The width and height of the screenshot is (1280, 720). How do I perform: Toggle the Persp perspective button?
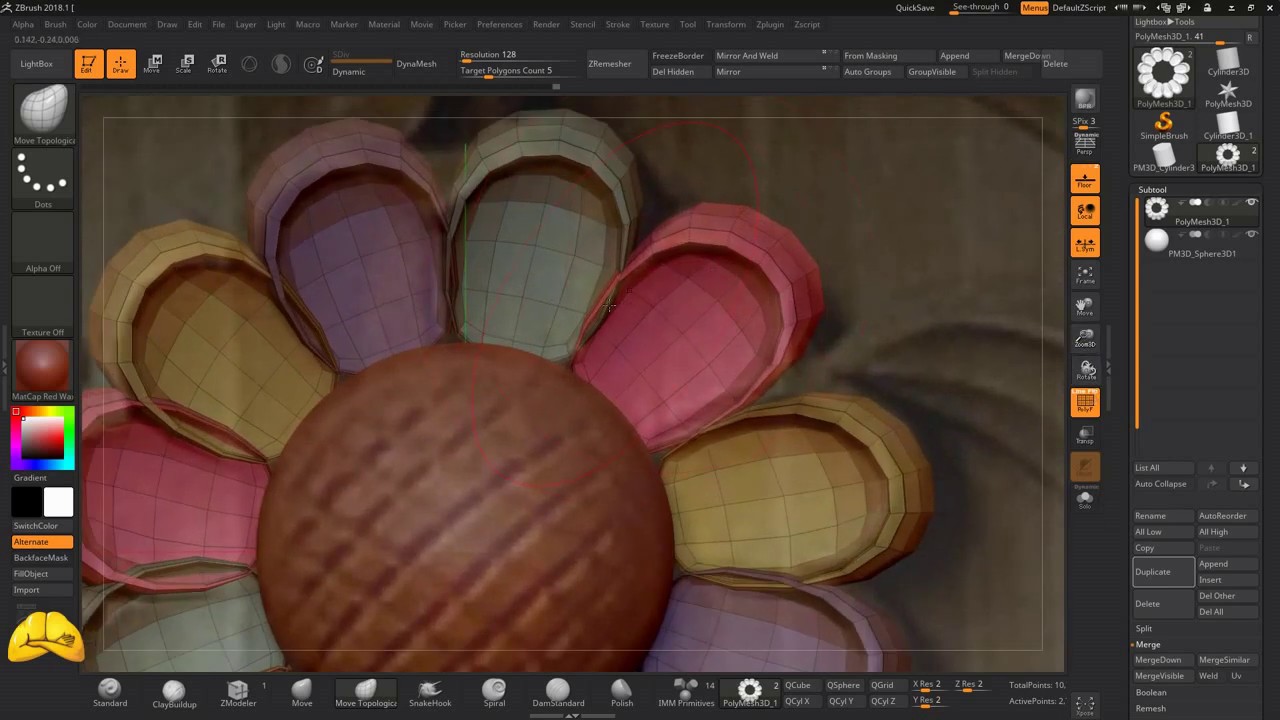coord(1085,144)
